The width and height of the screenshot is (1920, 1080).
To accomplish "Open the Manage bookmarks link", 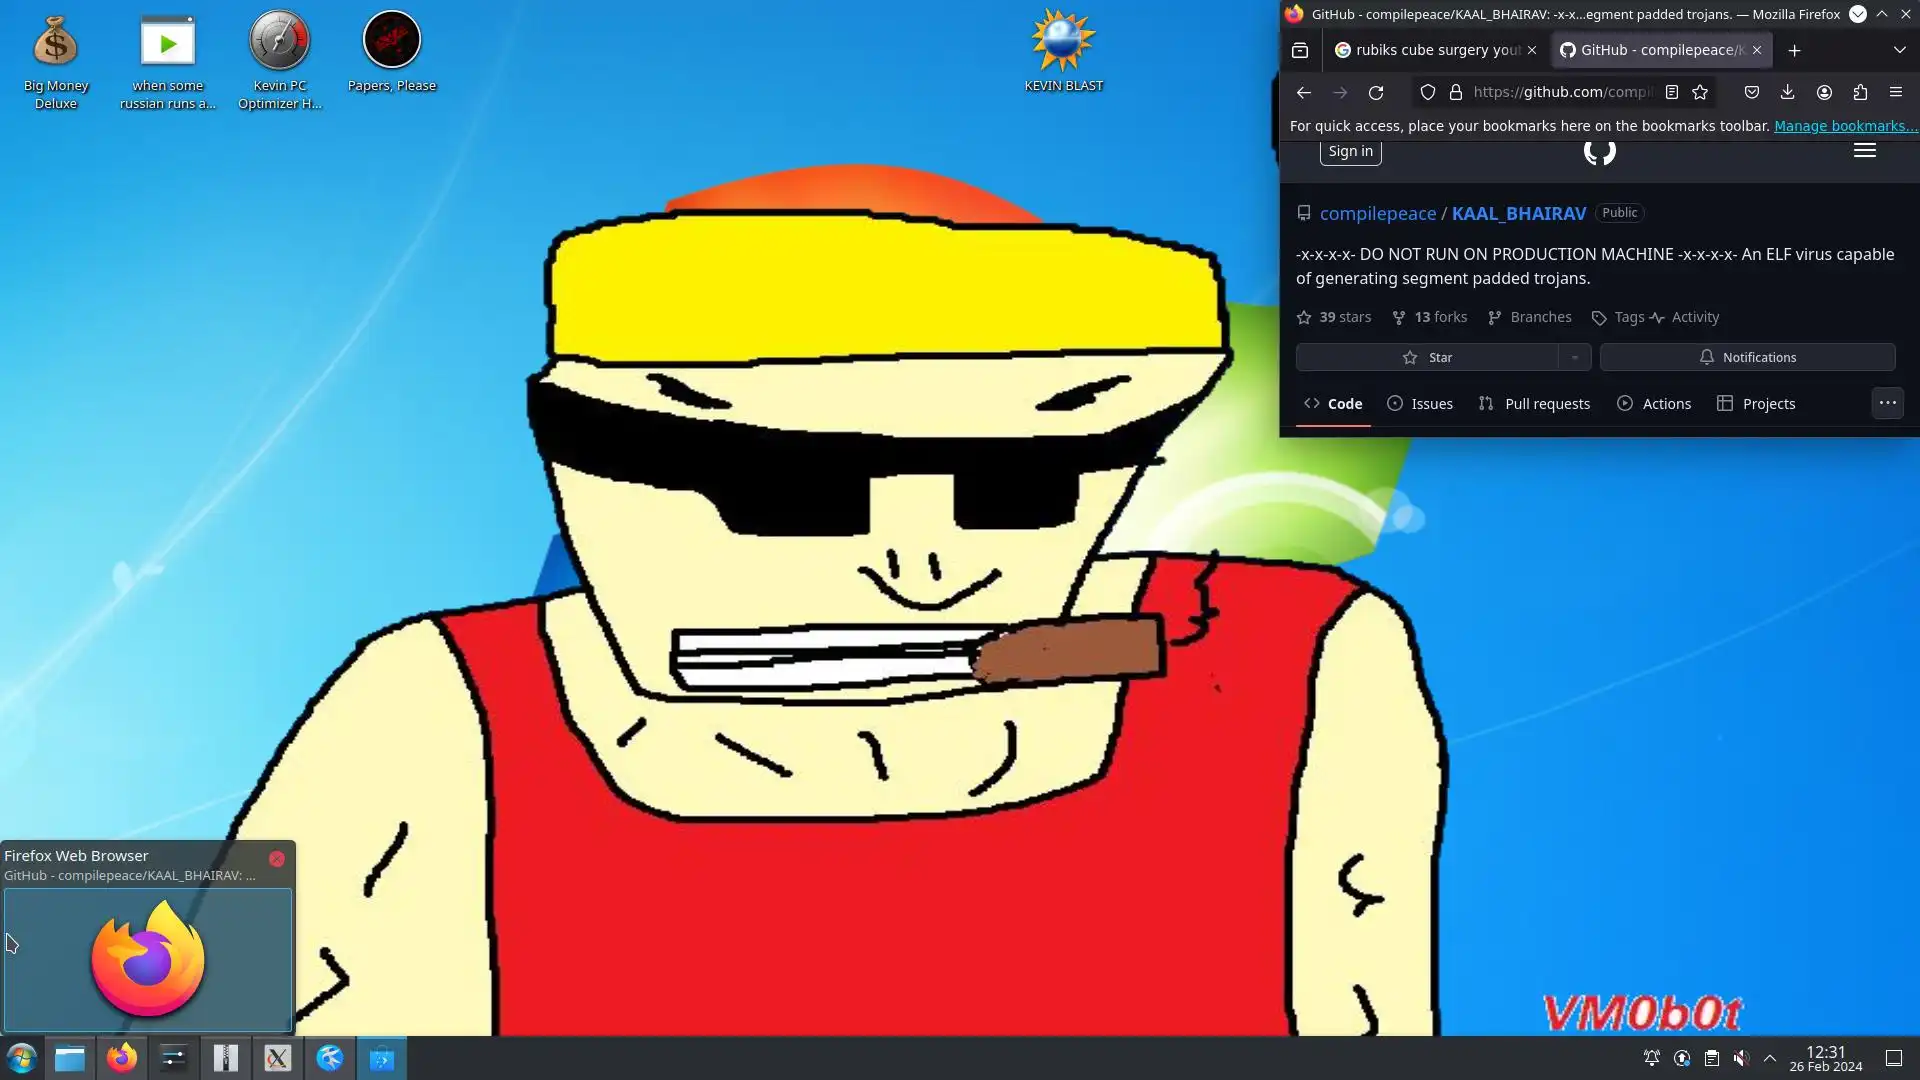I will coord(1845,126).
